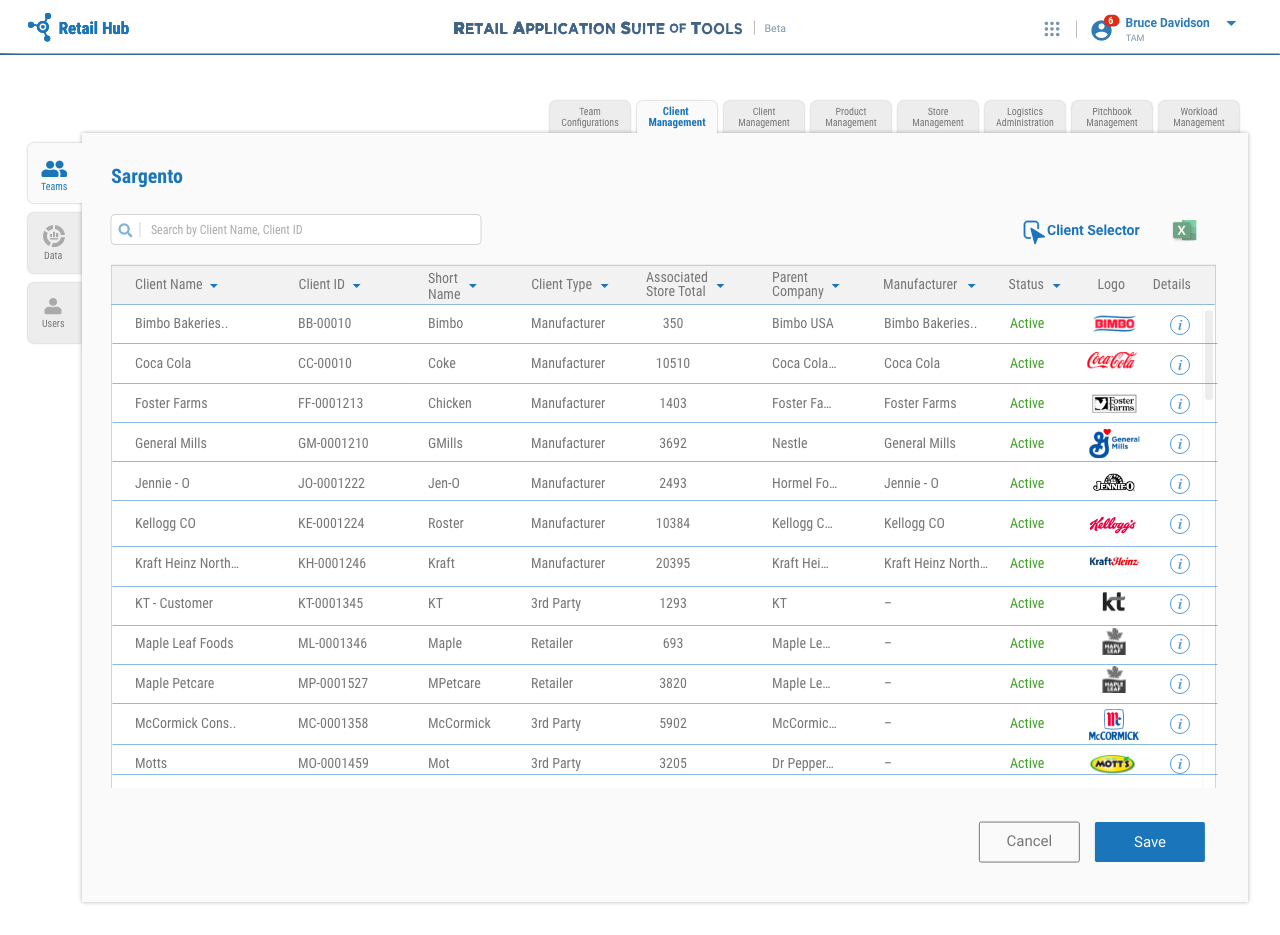Screen dimensions: 1280x935
Task: Click the Kellogg's logo thumbnail
Action: [x=1112, y=524]
